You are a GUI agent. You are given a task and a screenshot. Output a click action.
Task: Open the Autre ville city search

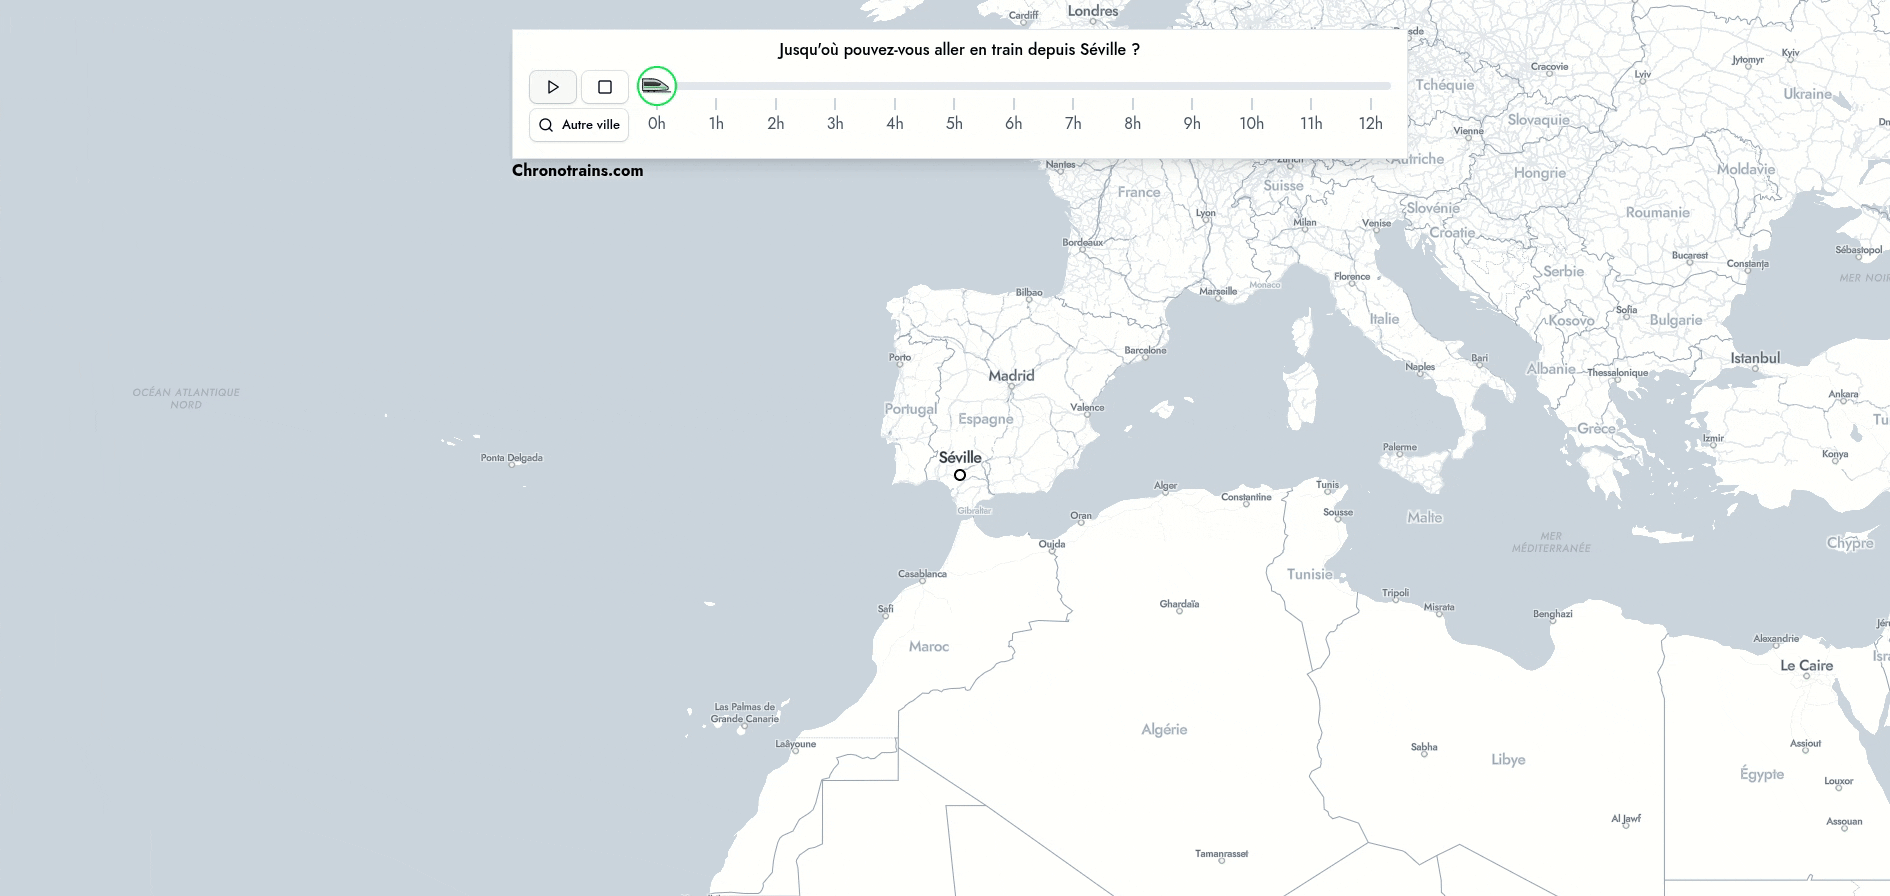579,125
